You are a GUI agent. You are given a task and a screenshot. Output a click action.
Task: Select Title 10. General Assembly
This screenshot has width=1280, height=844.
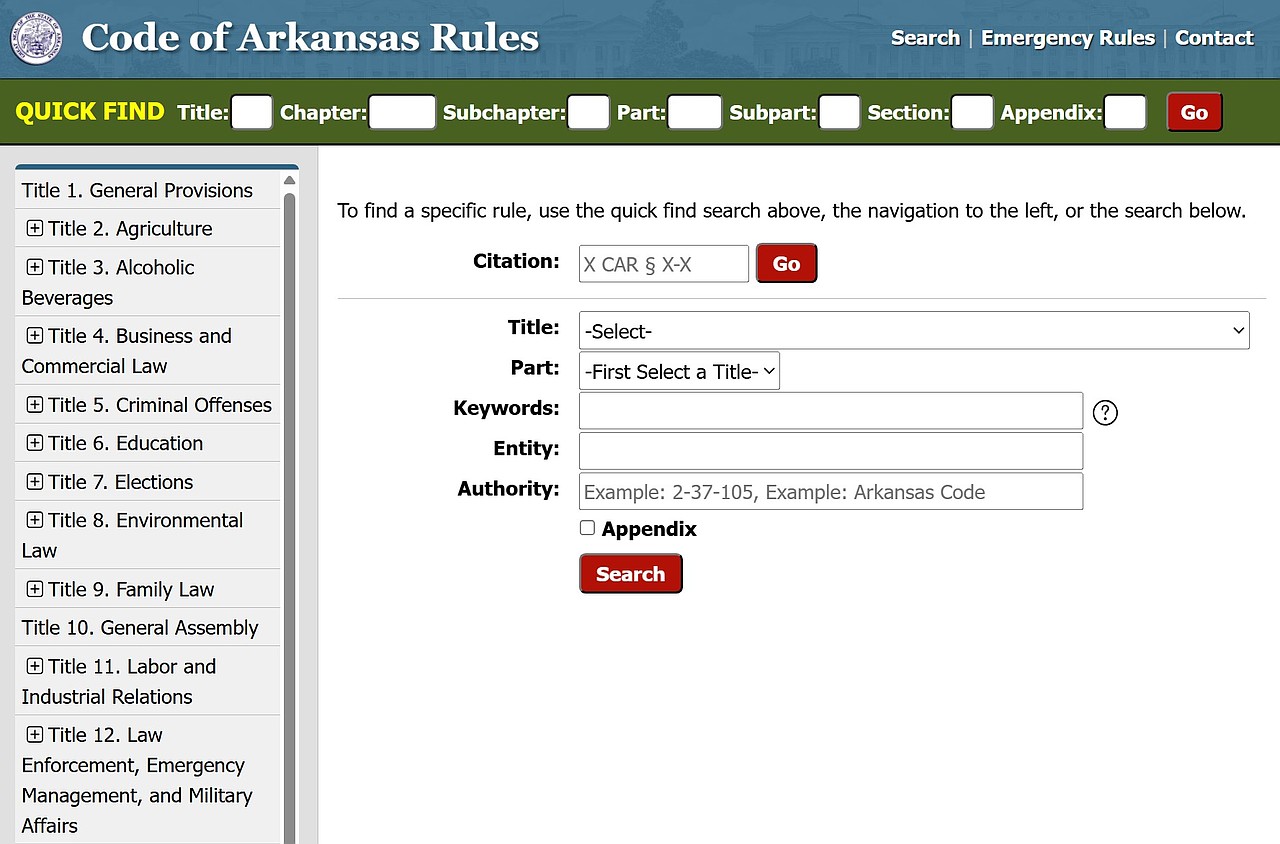tap(140, 627)
